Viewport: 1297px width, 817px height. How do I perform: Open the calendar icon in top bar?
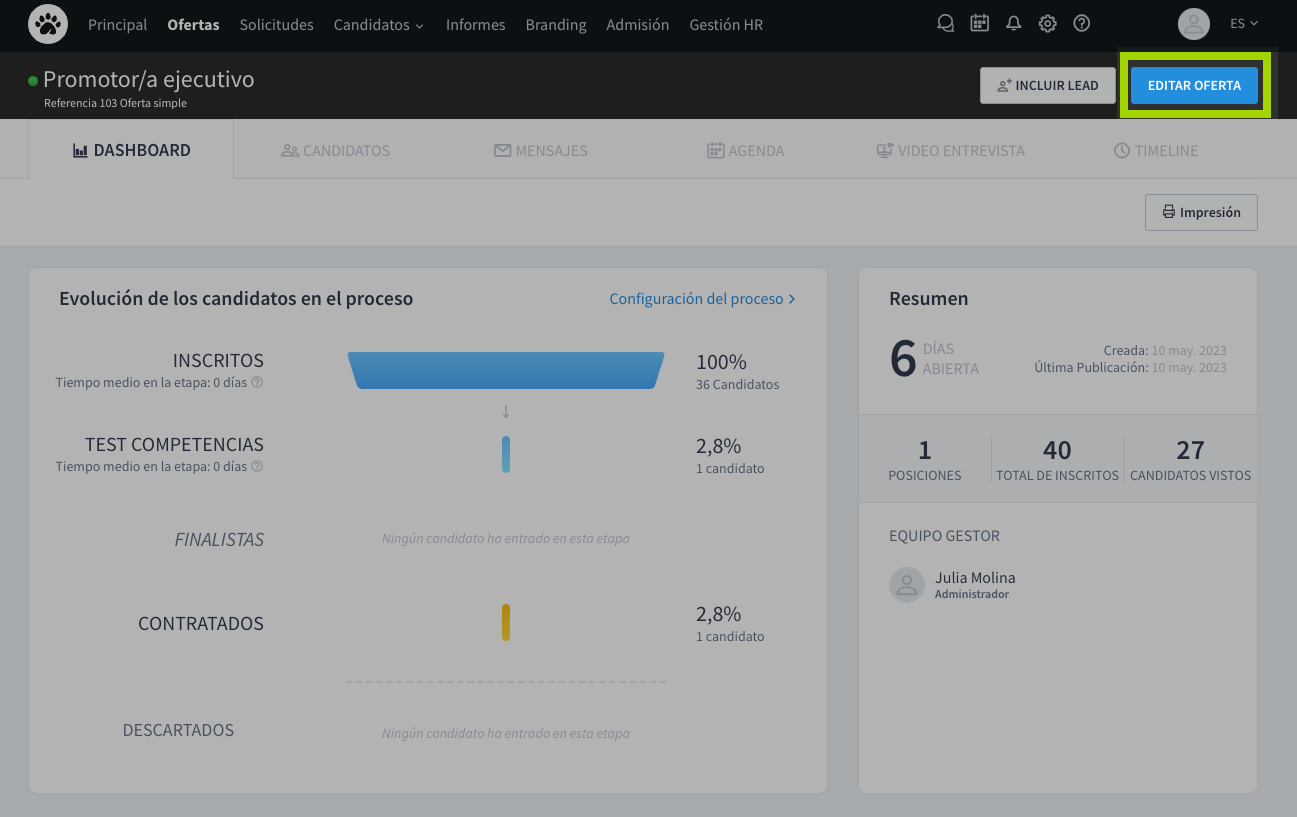pyautogui.click(x=979, y=24)
